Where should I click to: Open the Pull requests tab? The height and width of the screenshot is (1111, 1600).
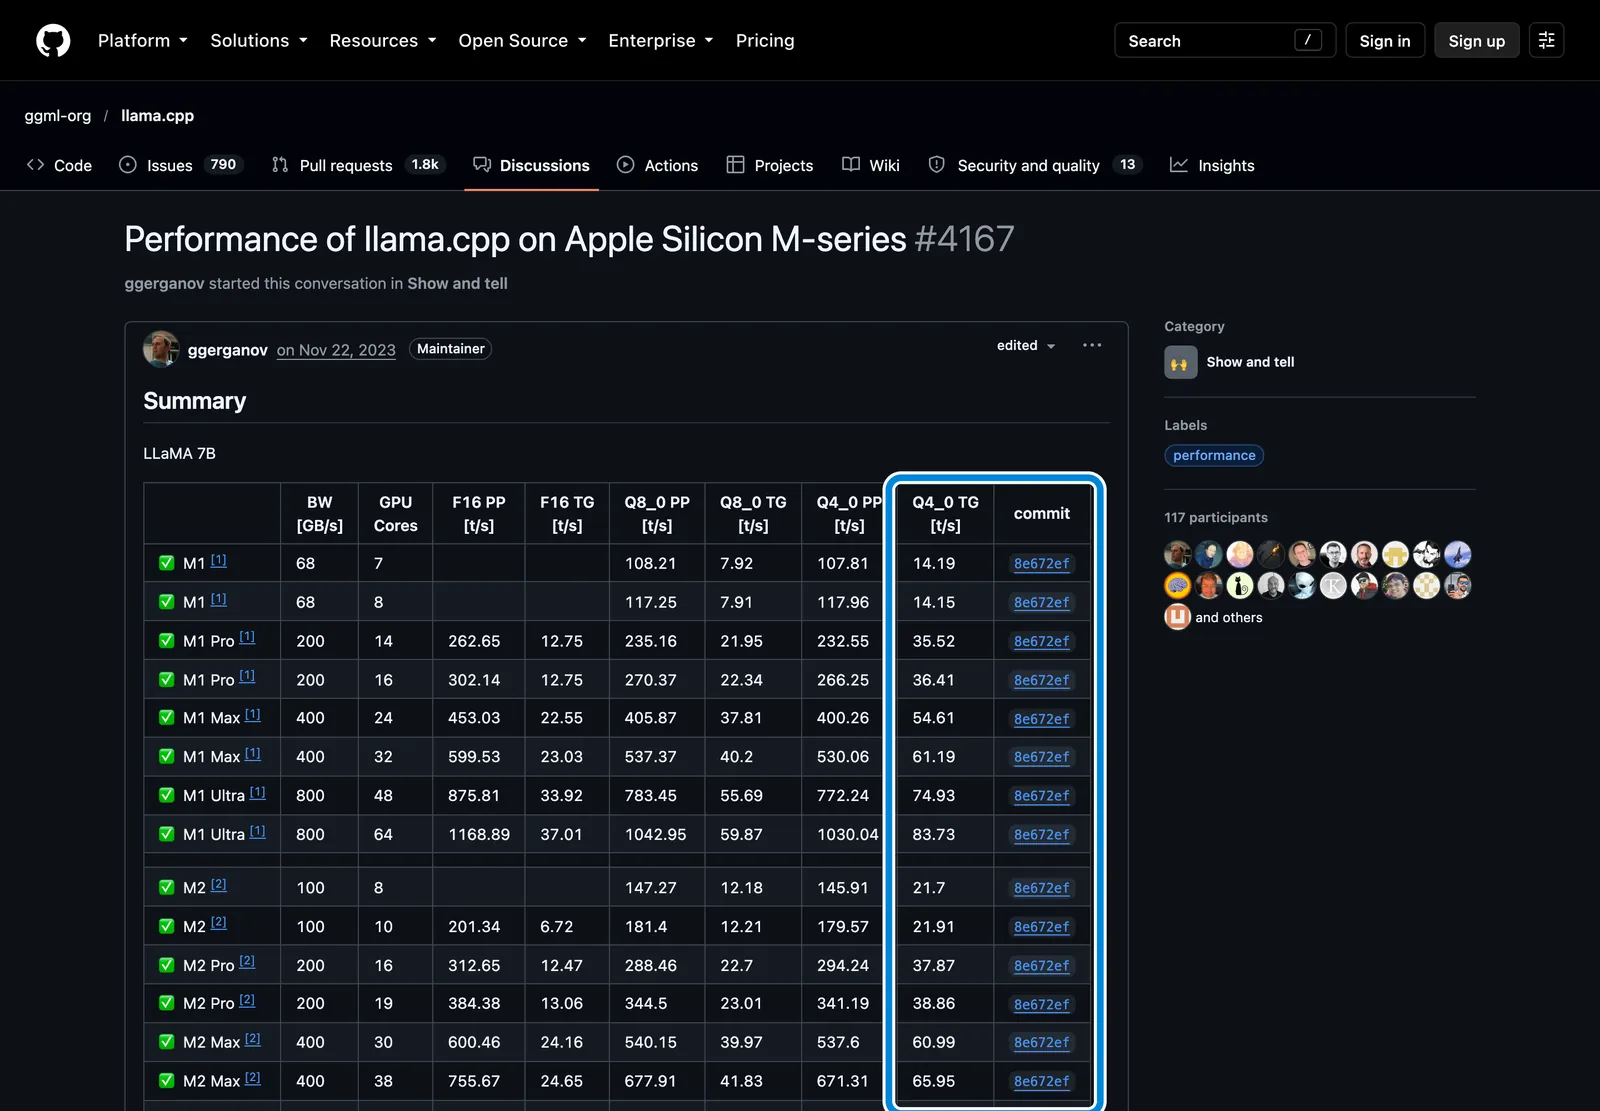coord(357,165)
